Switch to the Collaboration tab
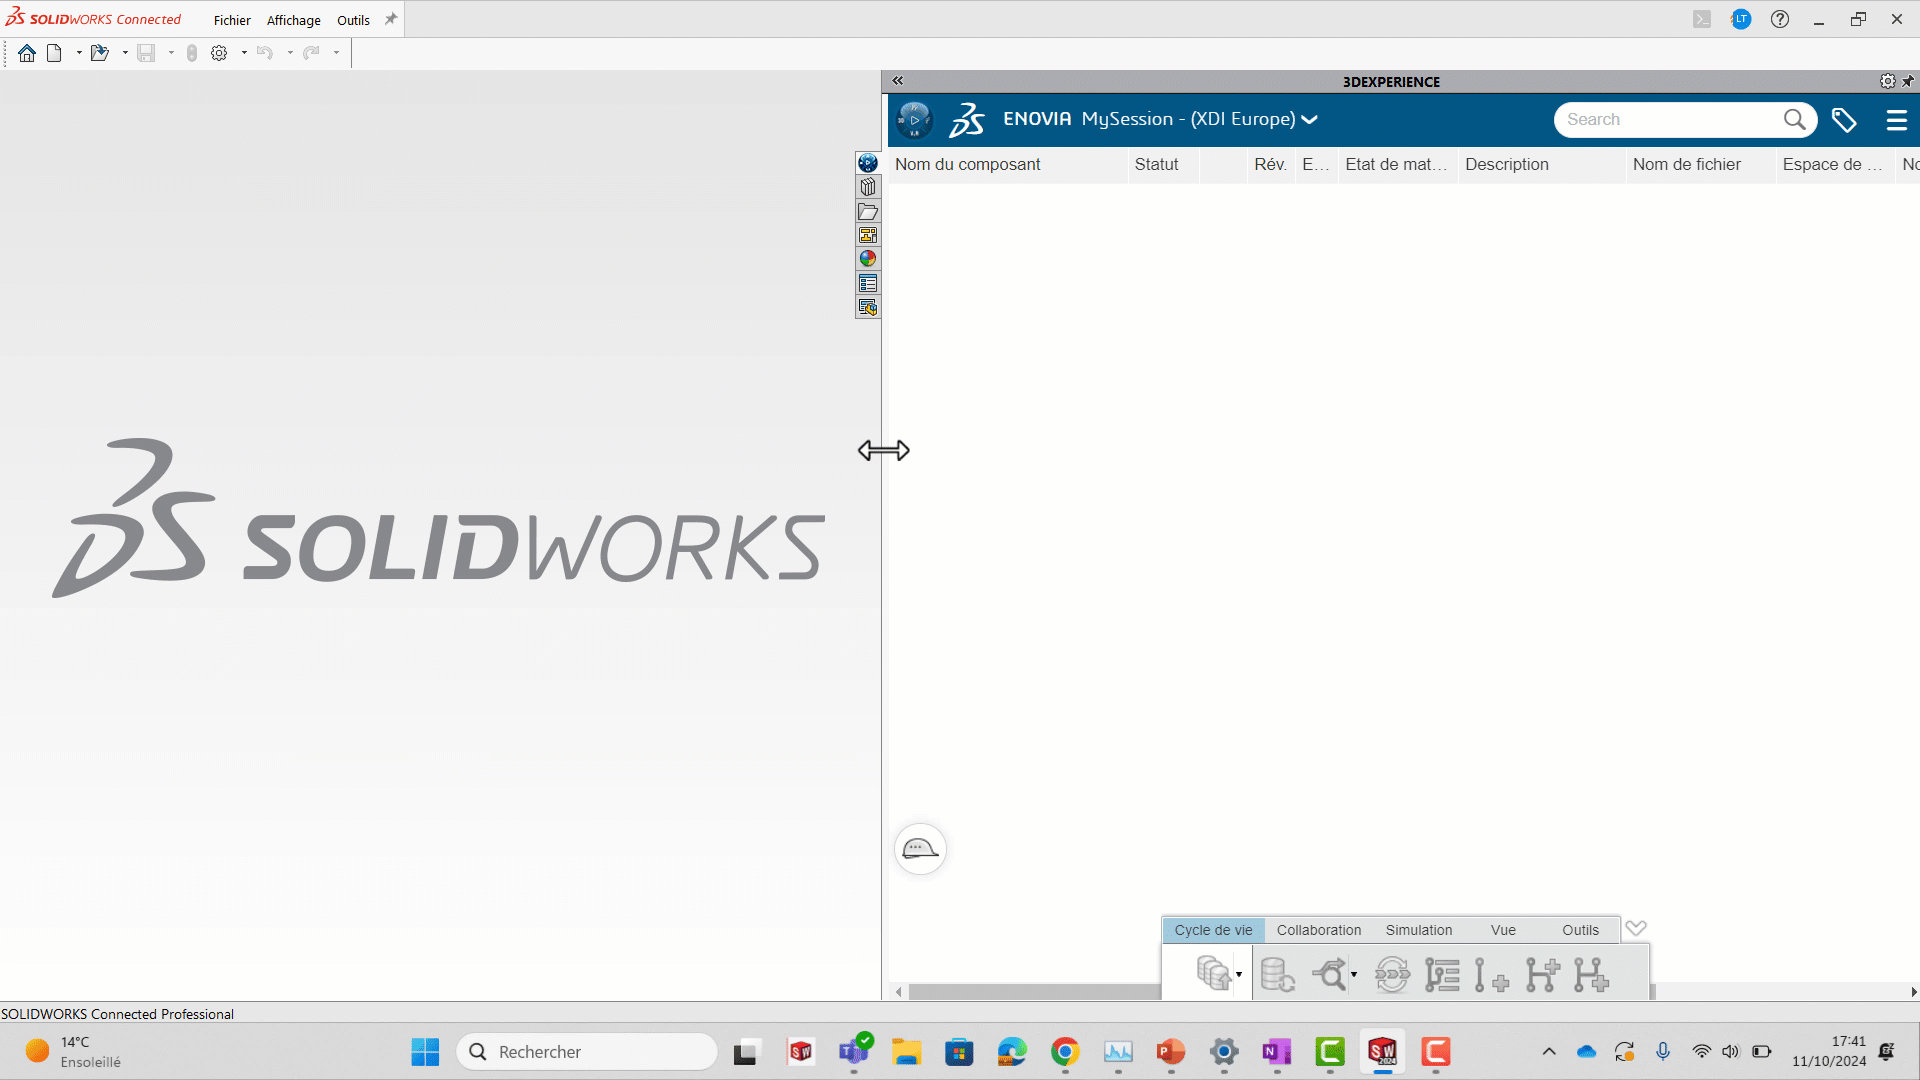This screenshot has width=1920, height=1080. click(x=1318, y=930)
